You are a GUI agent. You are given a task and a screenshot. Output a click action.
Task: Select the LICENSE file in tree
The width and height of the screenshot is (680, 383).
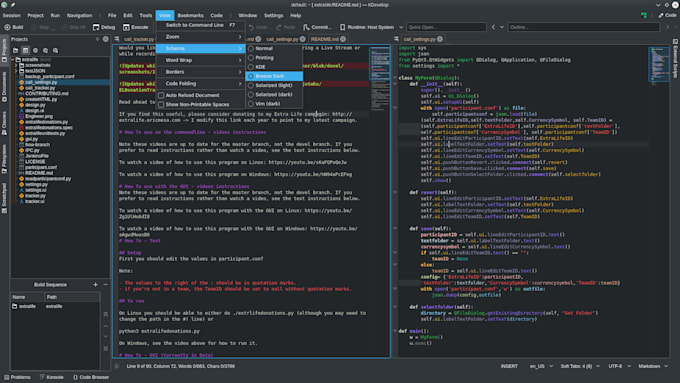(35, 161)
